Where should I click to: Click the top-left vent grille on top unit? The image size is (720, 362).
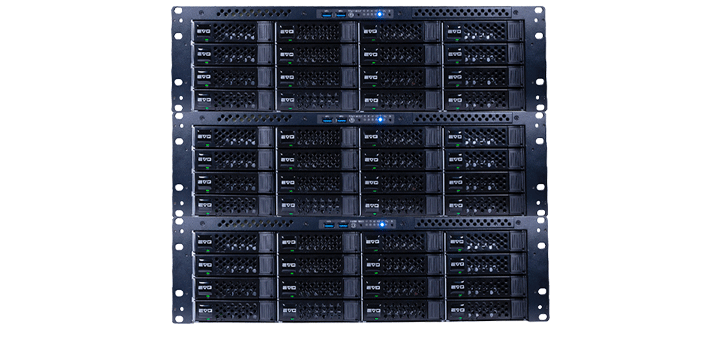[253, 13]
